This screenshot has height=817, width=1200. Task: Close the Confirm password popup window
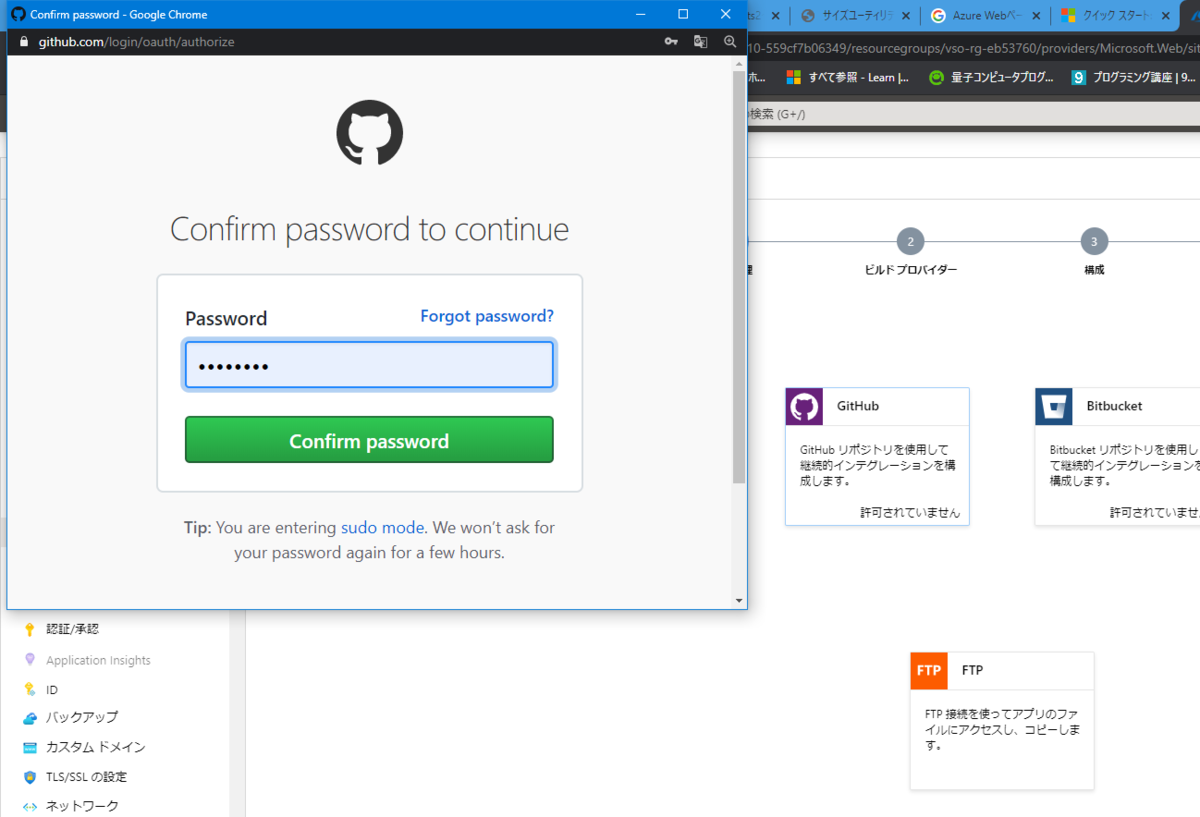tap(726, 14)
